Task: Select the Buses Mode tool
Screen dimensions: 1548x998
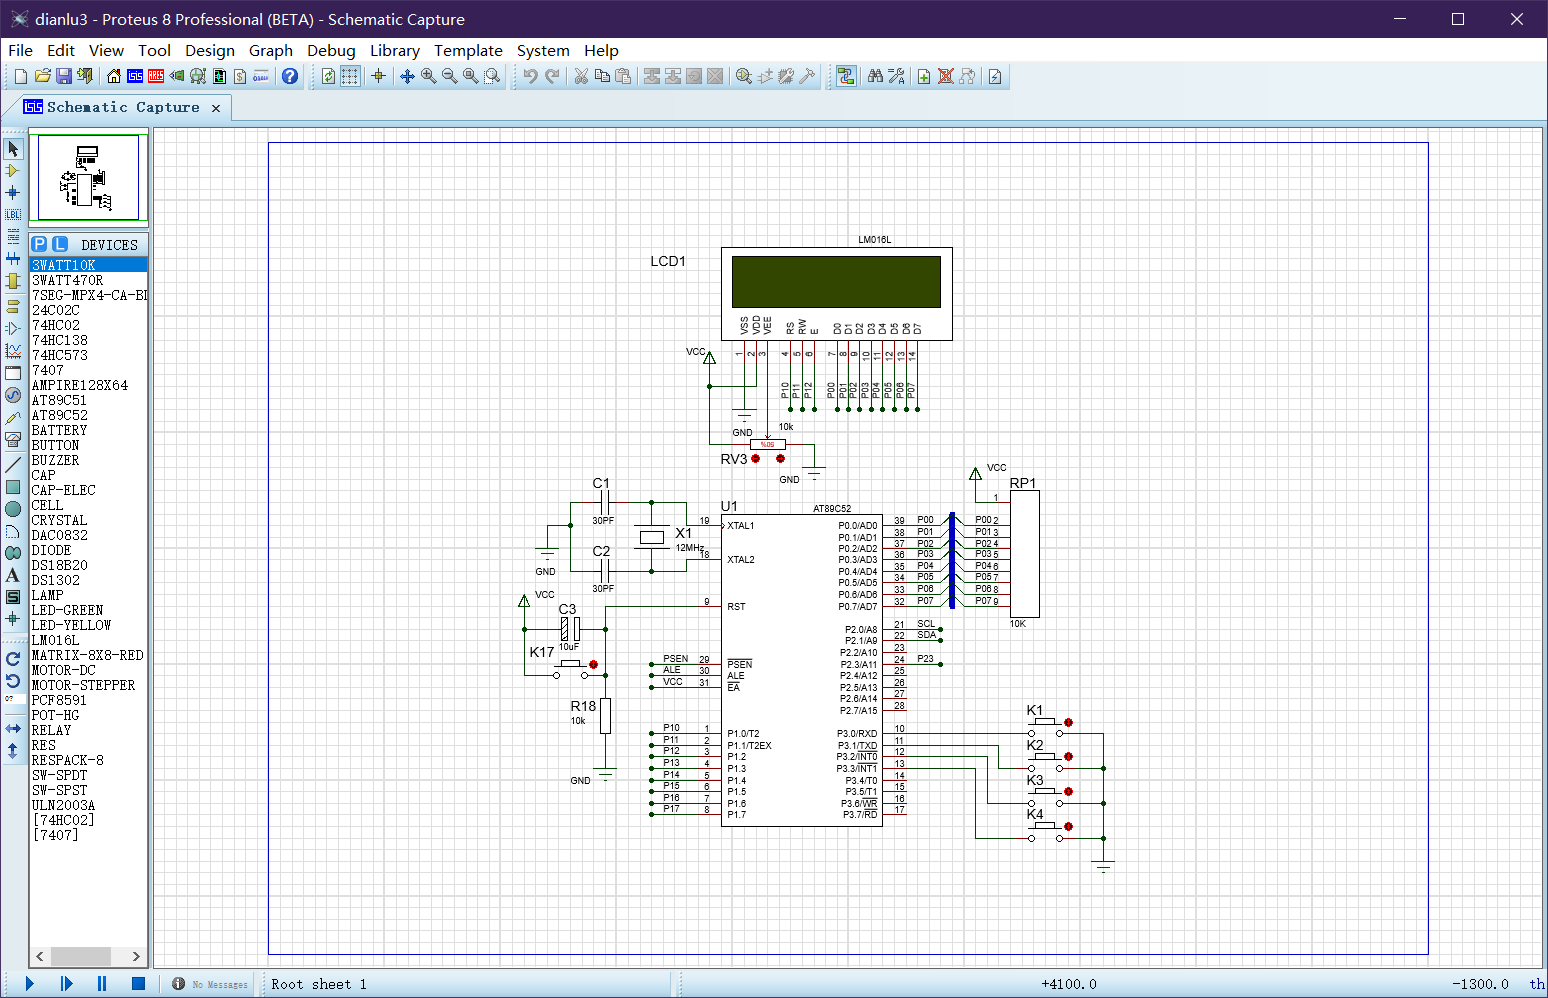Action: pos(13,258)
